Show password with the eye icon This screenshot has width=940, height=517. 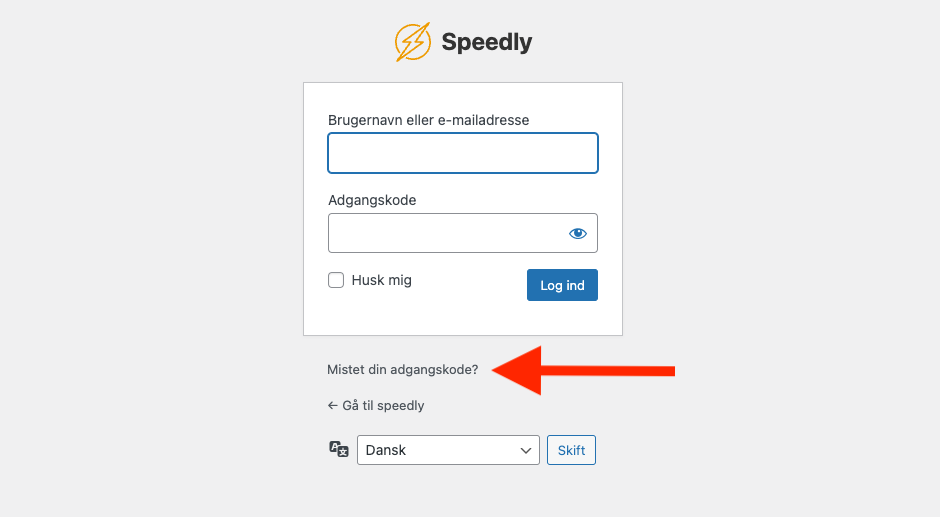(x=578, y=233)
